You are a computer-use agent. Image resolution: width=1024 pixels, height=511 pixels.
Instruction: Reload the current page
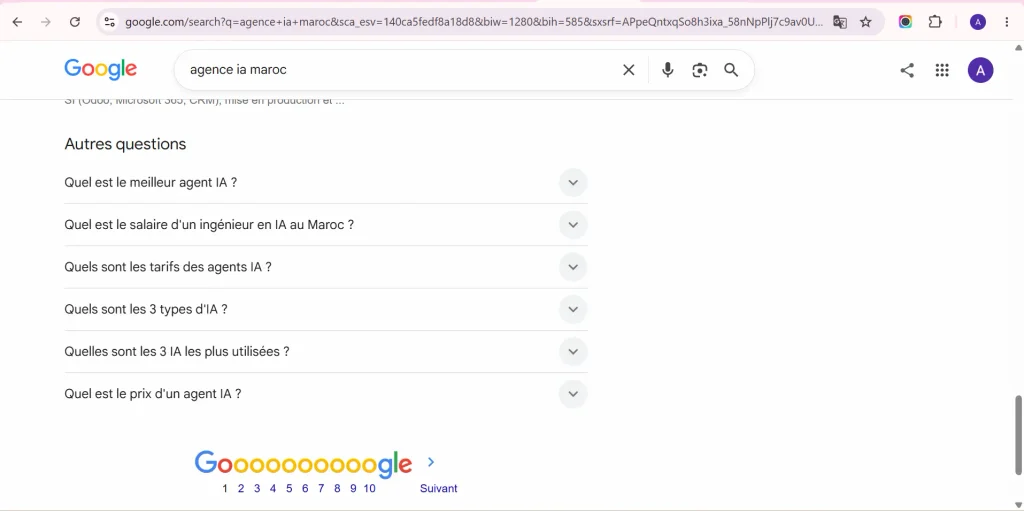74,22
